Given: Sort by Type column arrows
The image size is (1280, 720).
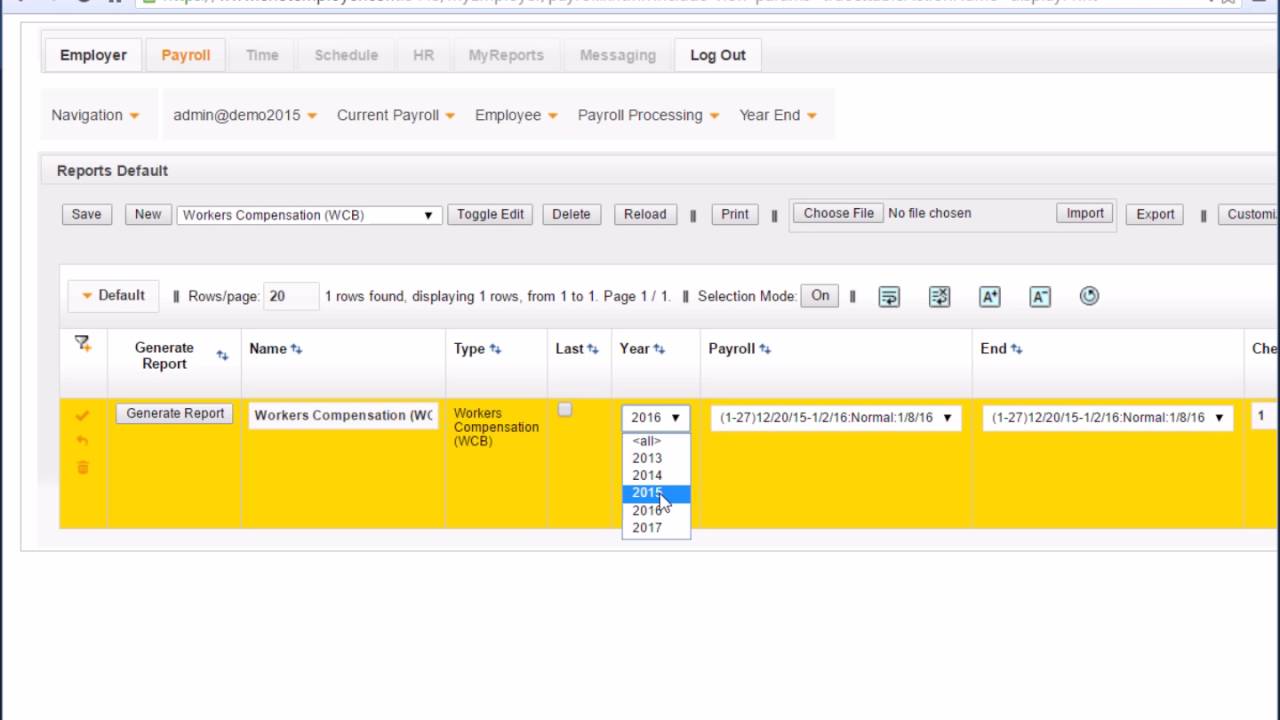Looking at the screenshot, I should (x=495, y=349).
